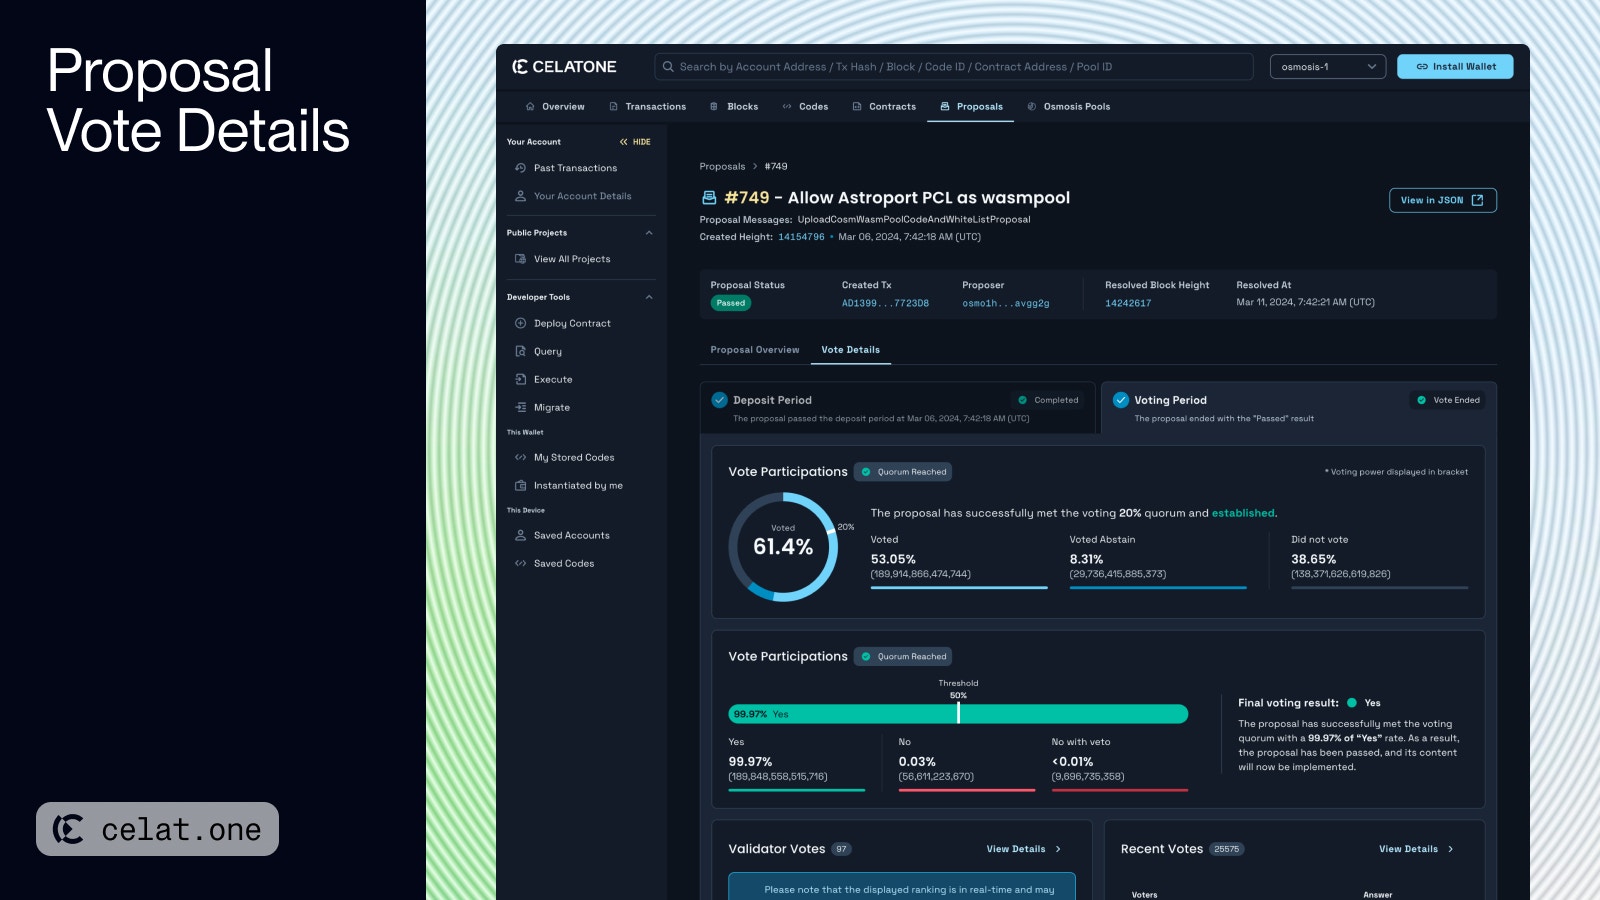Image resolution: width=1600 pixels, height=900 pixels.
Task: Open the Transactions tab
Action: point(647,106)
